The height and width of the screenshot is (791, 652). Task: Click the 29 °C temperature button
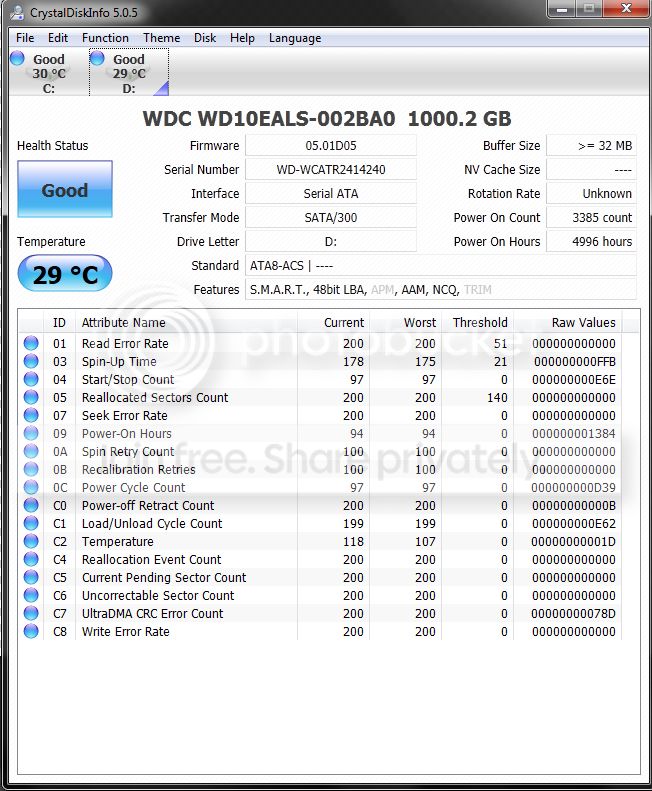pyautogui.click(x=65, y=273)
